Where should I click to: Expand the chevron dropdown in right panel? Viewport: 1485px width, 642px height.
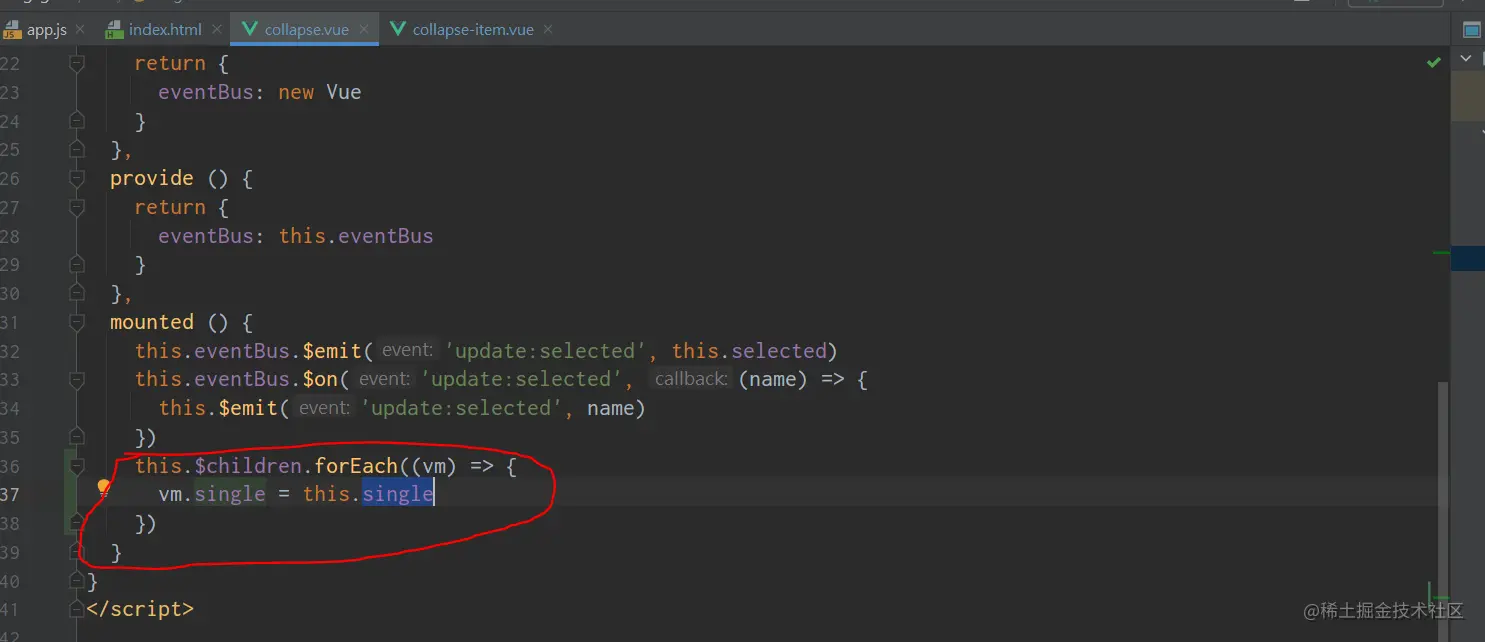[x=1466, y=59]
